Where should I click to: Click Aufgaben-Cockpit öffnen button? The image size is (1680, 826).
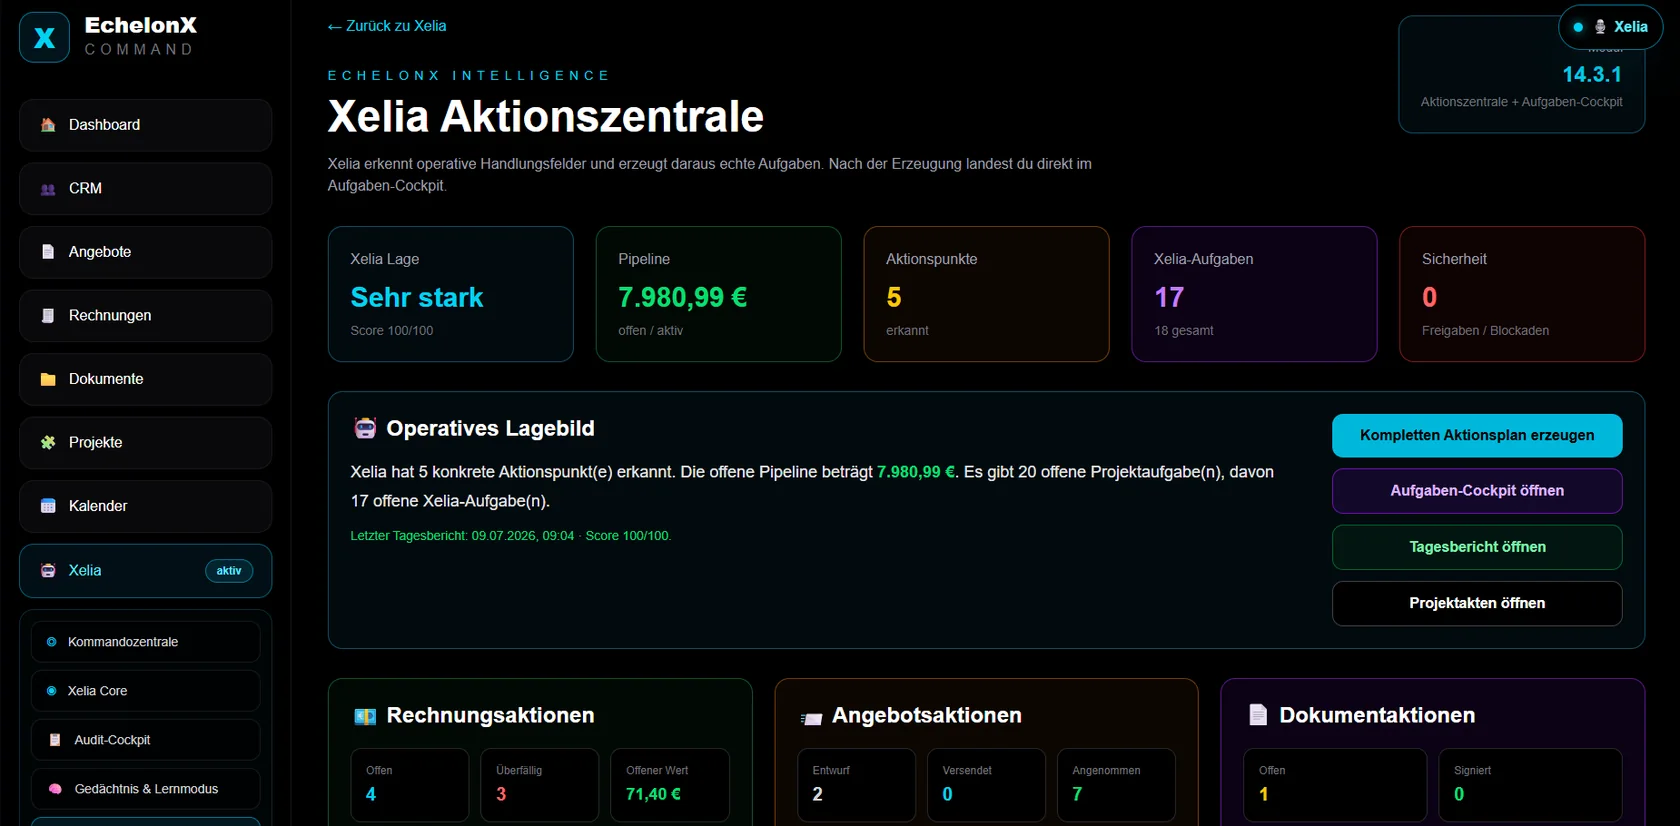(1477, 491)
